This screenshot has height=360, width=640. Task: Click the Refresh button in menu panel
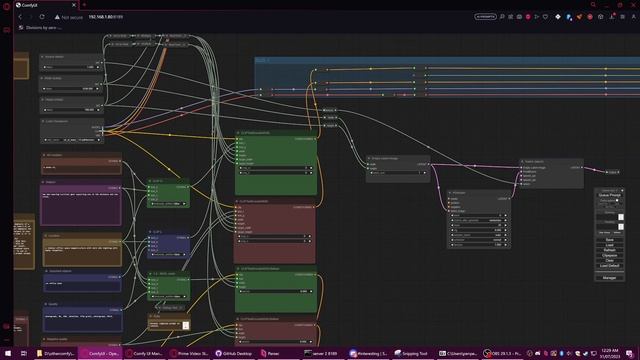(x=609, y=250)
